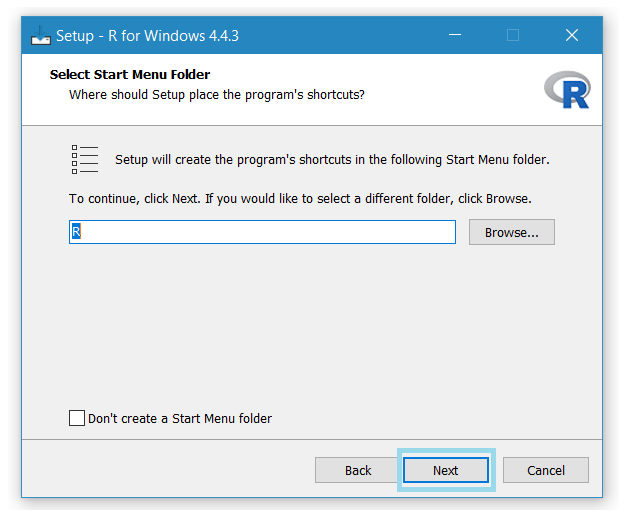
Task: Minimize the Setup window
Action: [x=455, y=35]
